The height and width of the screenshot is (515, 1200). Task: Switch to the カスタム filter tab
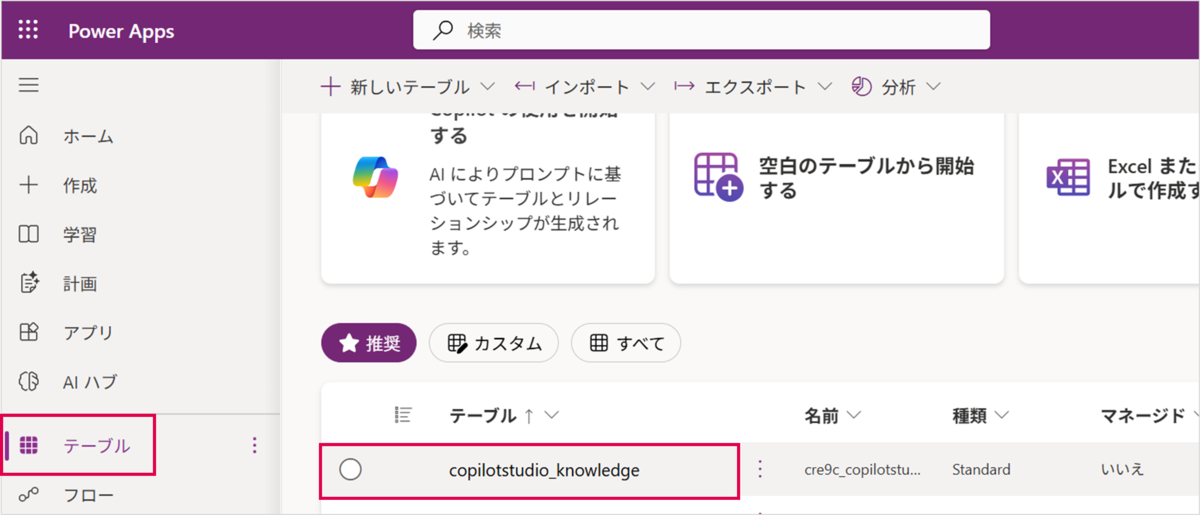tap(494, 343)
